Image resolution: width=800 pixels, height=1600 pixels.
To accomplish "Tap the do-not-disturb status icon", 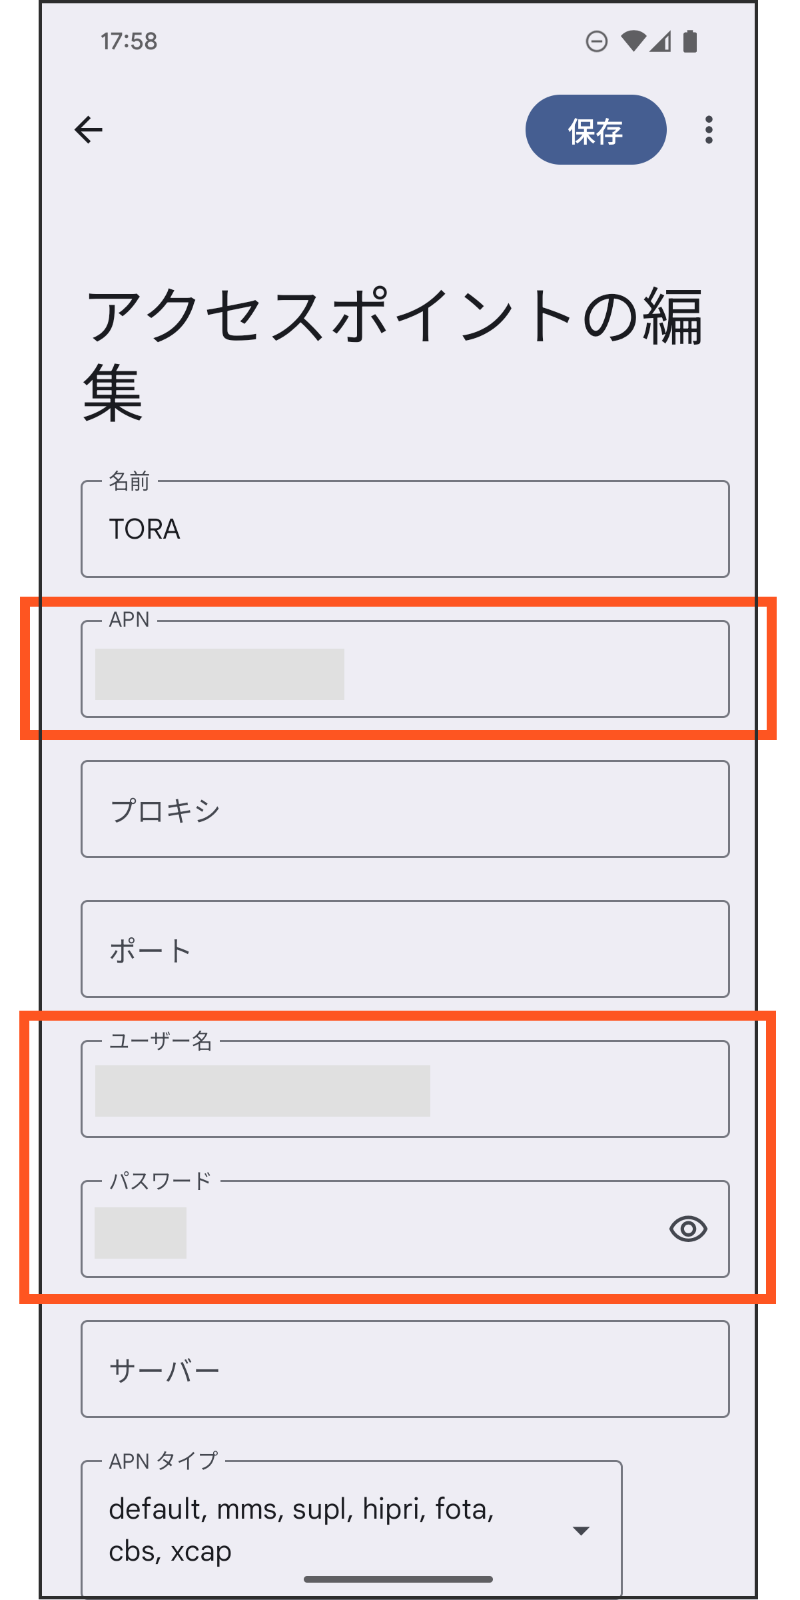I will click(597, 40).
